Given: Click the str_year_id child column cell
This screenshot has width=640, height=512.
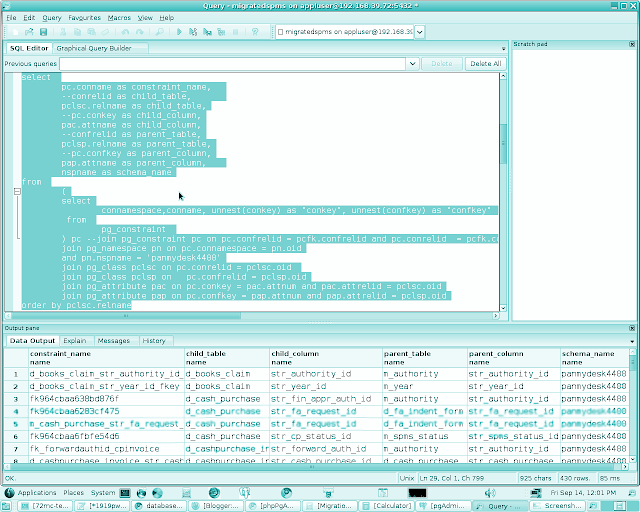Looking at the screenshot, I should 326,386.
